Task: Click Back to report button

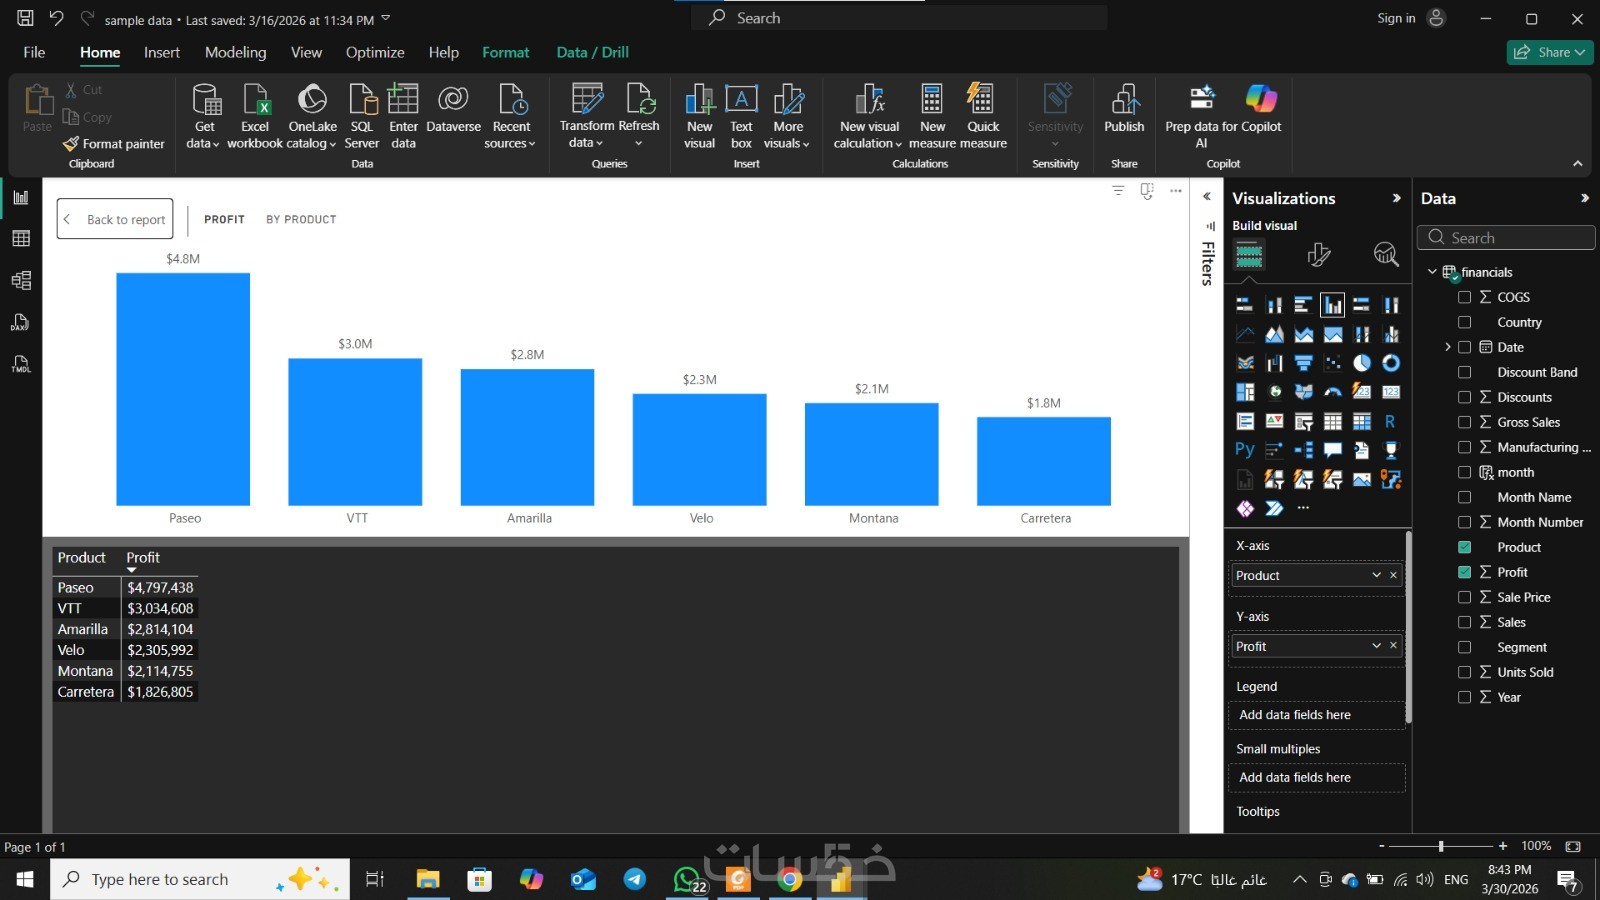Action: 115,219
